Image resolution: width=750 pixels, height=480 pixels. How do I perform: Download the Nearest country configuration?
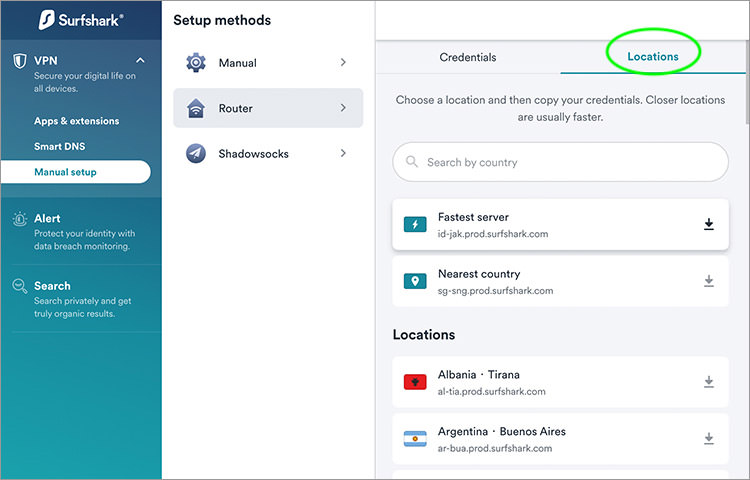tap(709, 281)
